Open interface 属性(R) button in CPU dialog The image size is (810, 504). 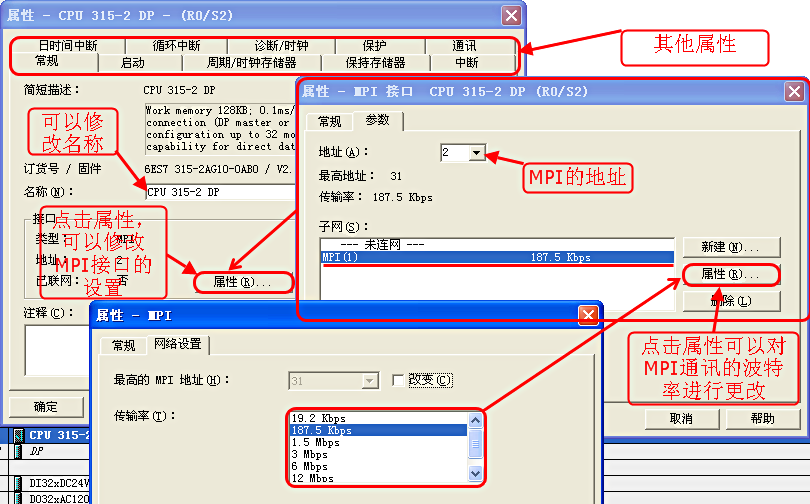tap(243, 282)
